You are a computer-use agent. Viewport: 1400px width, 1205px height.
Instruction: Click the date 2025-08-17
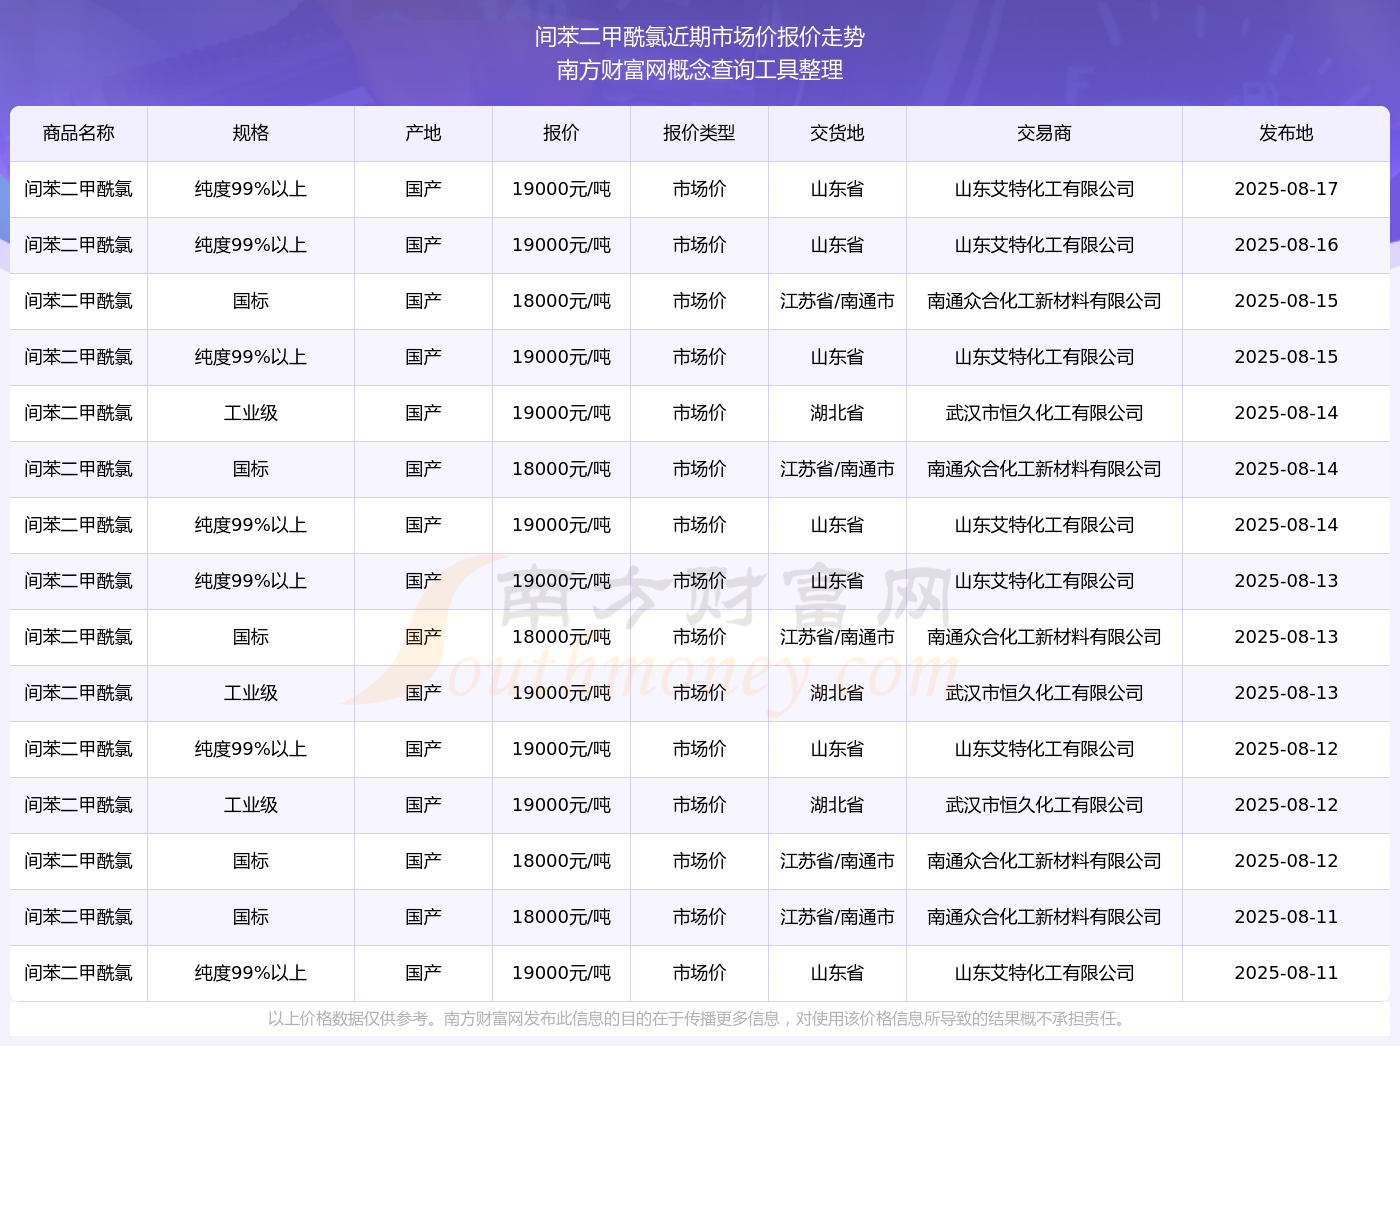1287,189
